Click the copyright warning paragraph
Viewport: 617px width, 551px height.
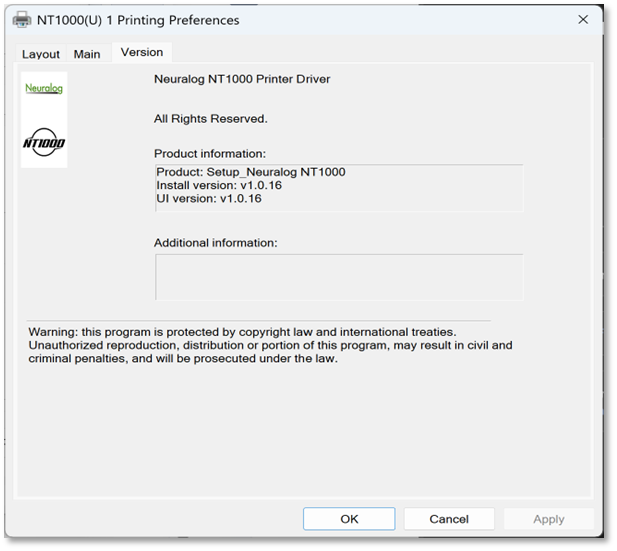(x=270, y=345)
